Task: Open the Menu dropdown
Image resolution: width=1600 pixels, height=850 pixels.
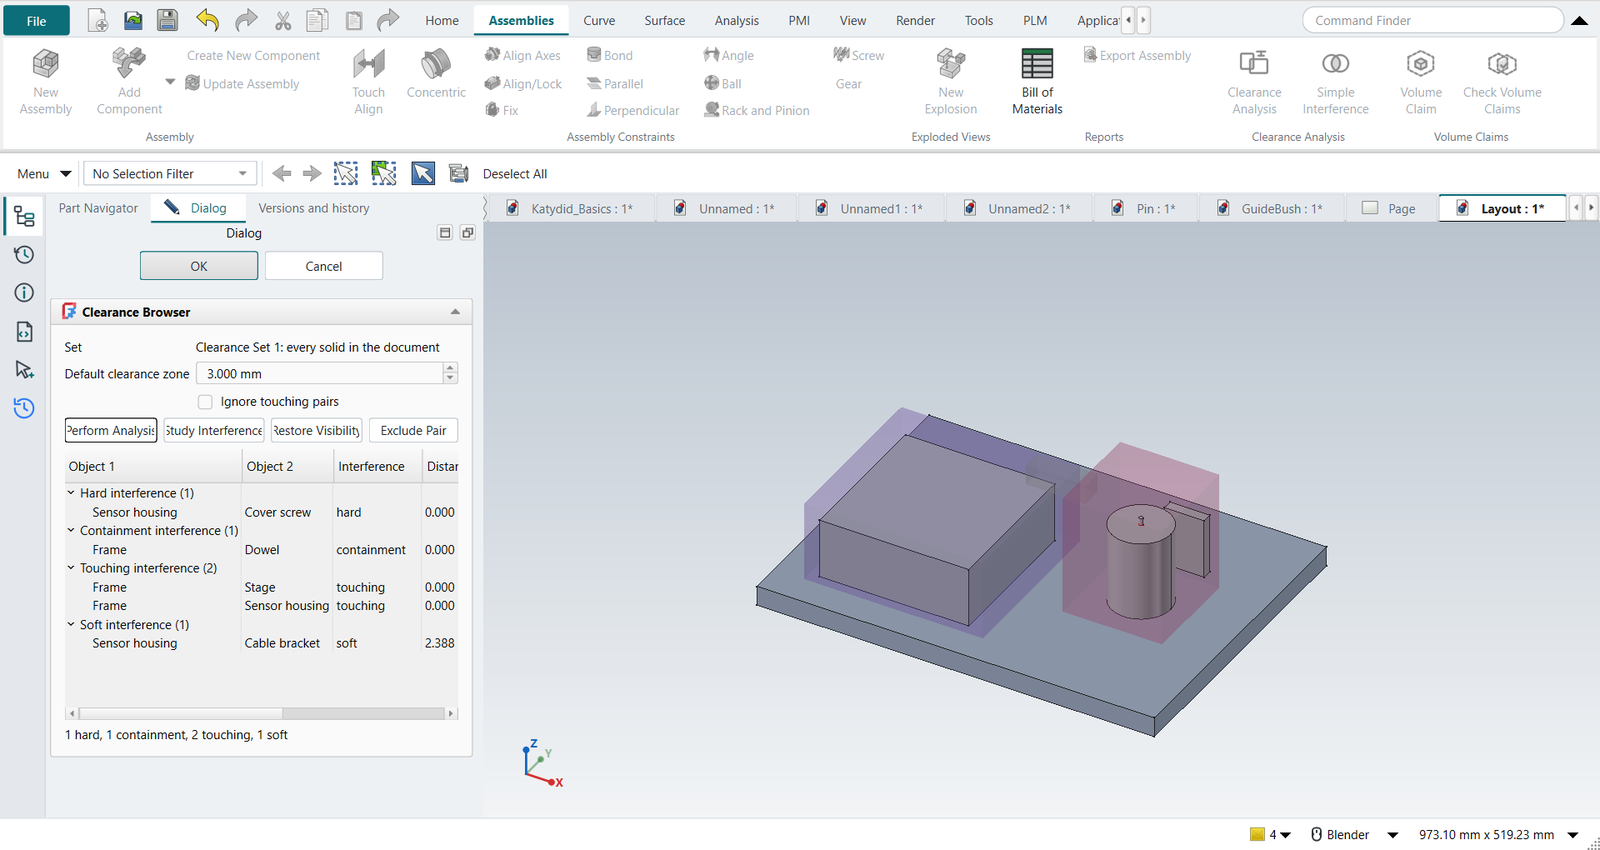Action: click(44, 174)
